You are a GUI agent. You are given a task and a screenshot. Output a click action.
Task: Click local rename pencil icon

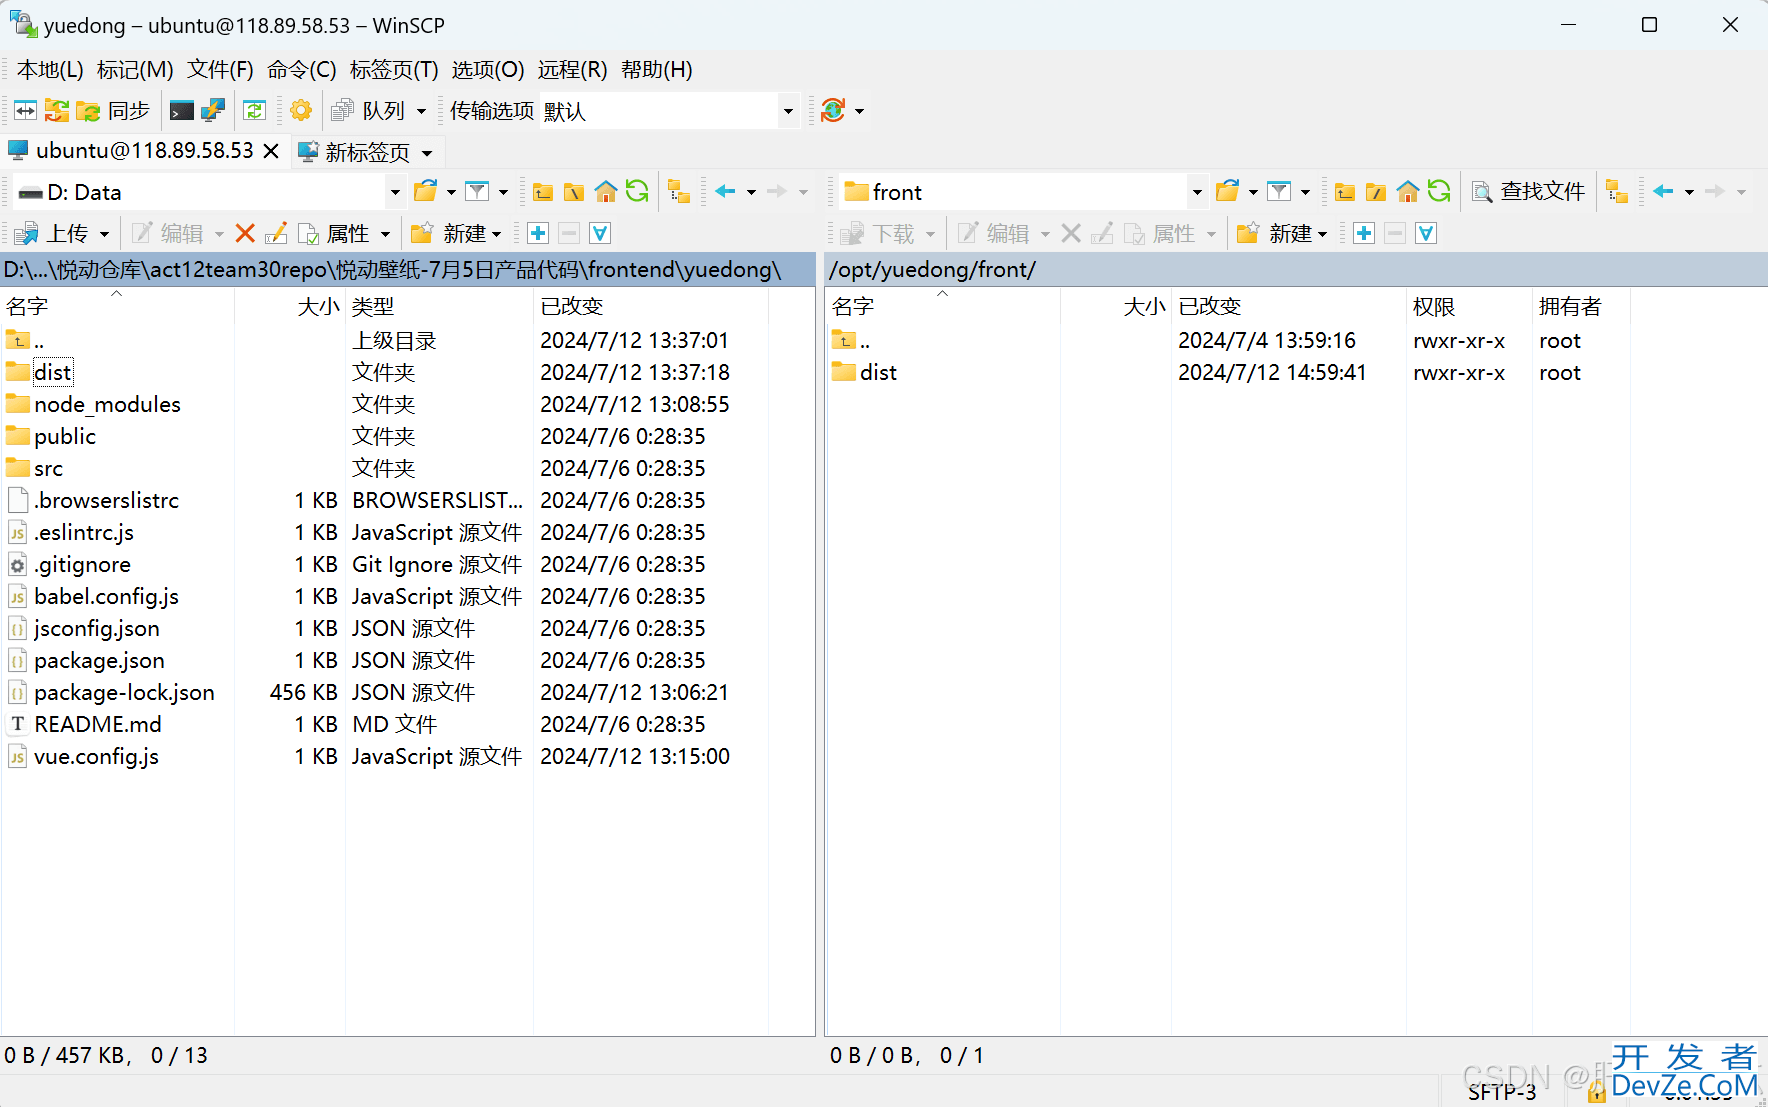coord(277,233)
